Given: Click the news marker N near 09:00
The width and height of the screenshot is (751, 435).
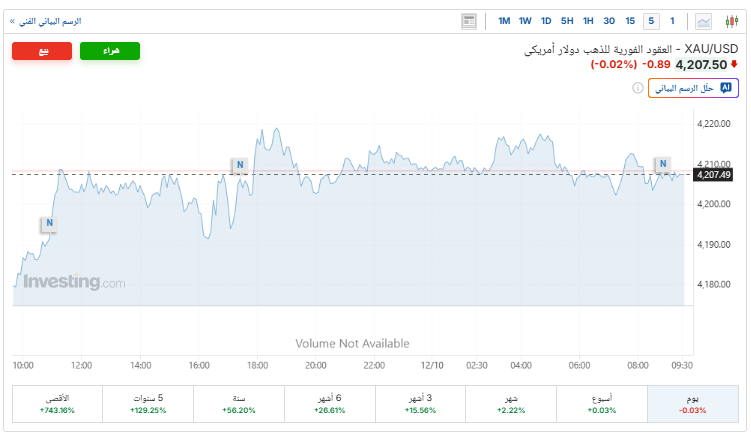Looking at the screenshot, I should coord(661,164).
